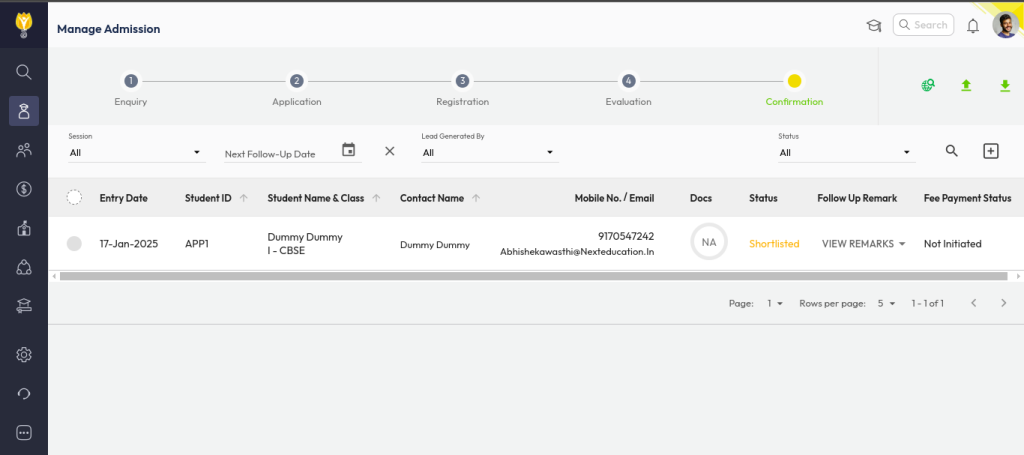The height and width of the screenshot is (455, 1024).
Task: Open the Lead Generated By dropdown
Action: (x=488, y=153)
